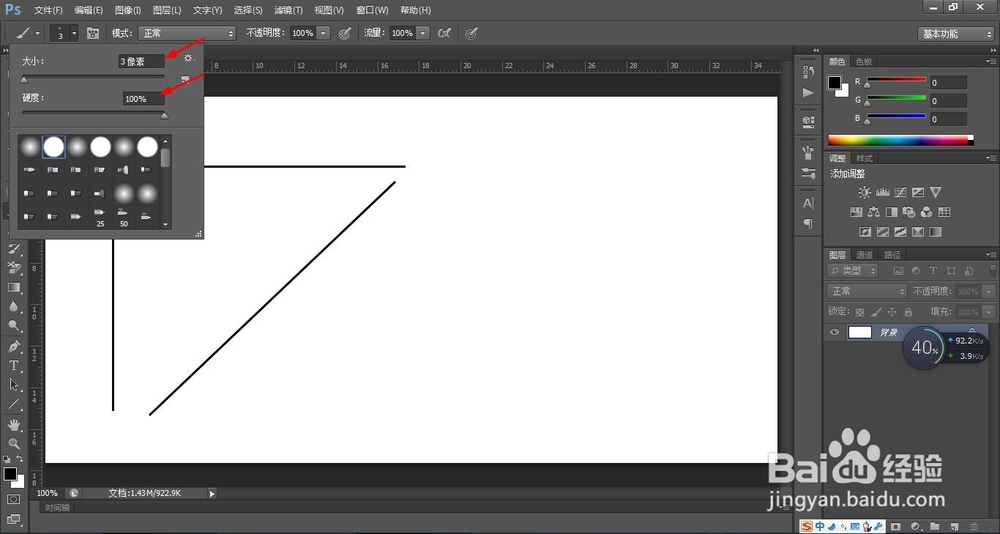Select the Blur droplet tool
The width and height of the screenshot is (1000, 534).
tap(14, 307)
